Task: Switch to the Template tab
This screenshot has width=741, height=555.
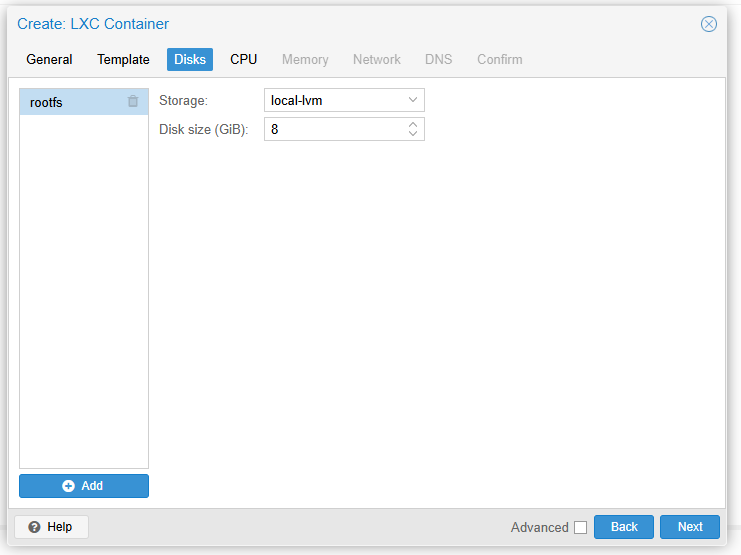Action: pyautogui.click(x=123, y=60)
